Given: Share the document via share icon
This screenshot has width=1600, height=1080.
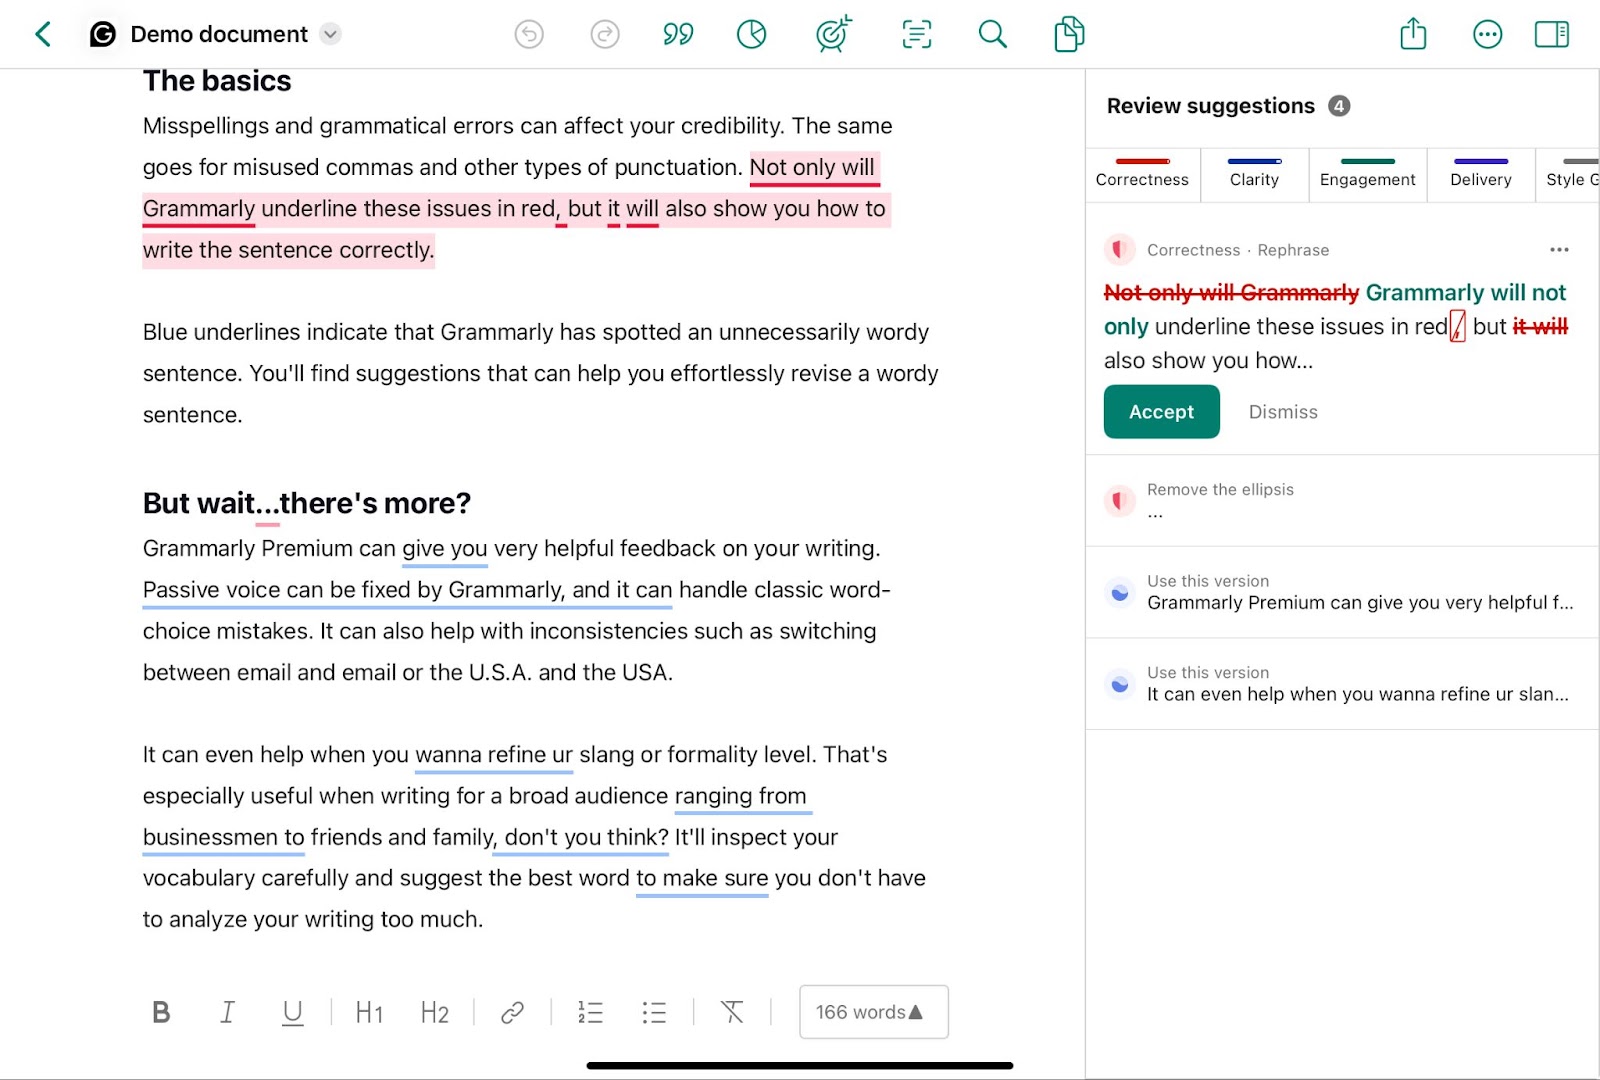Looking at the screenshot, I should [1413, 34].
